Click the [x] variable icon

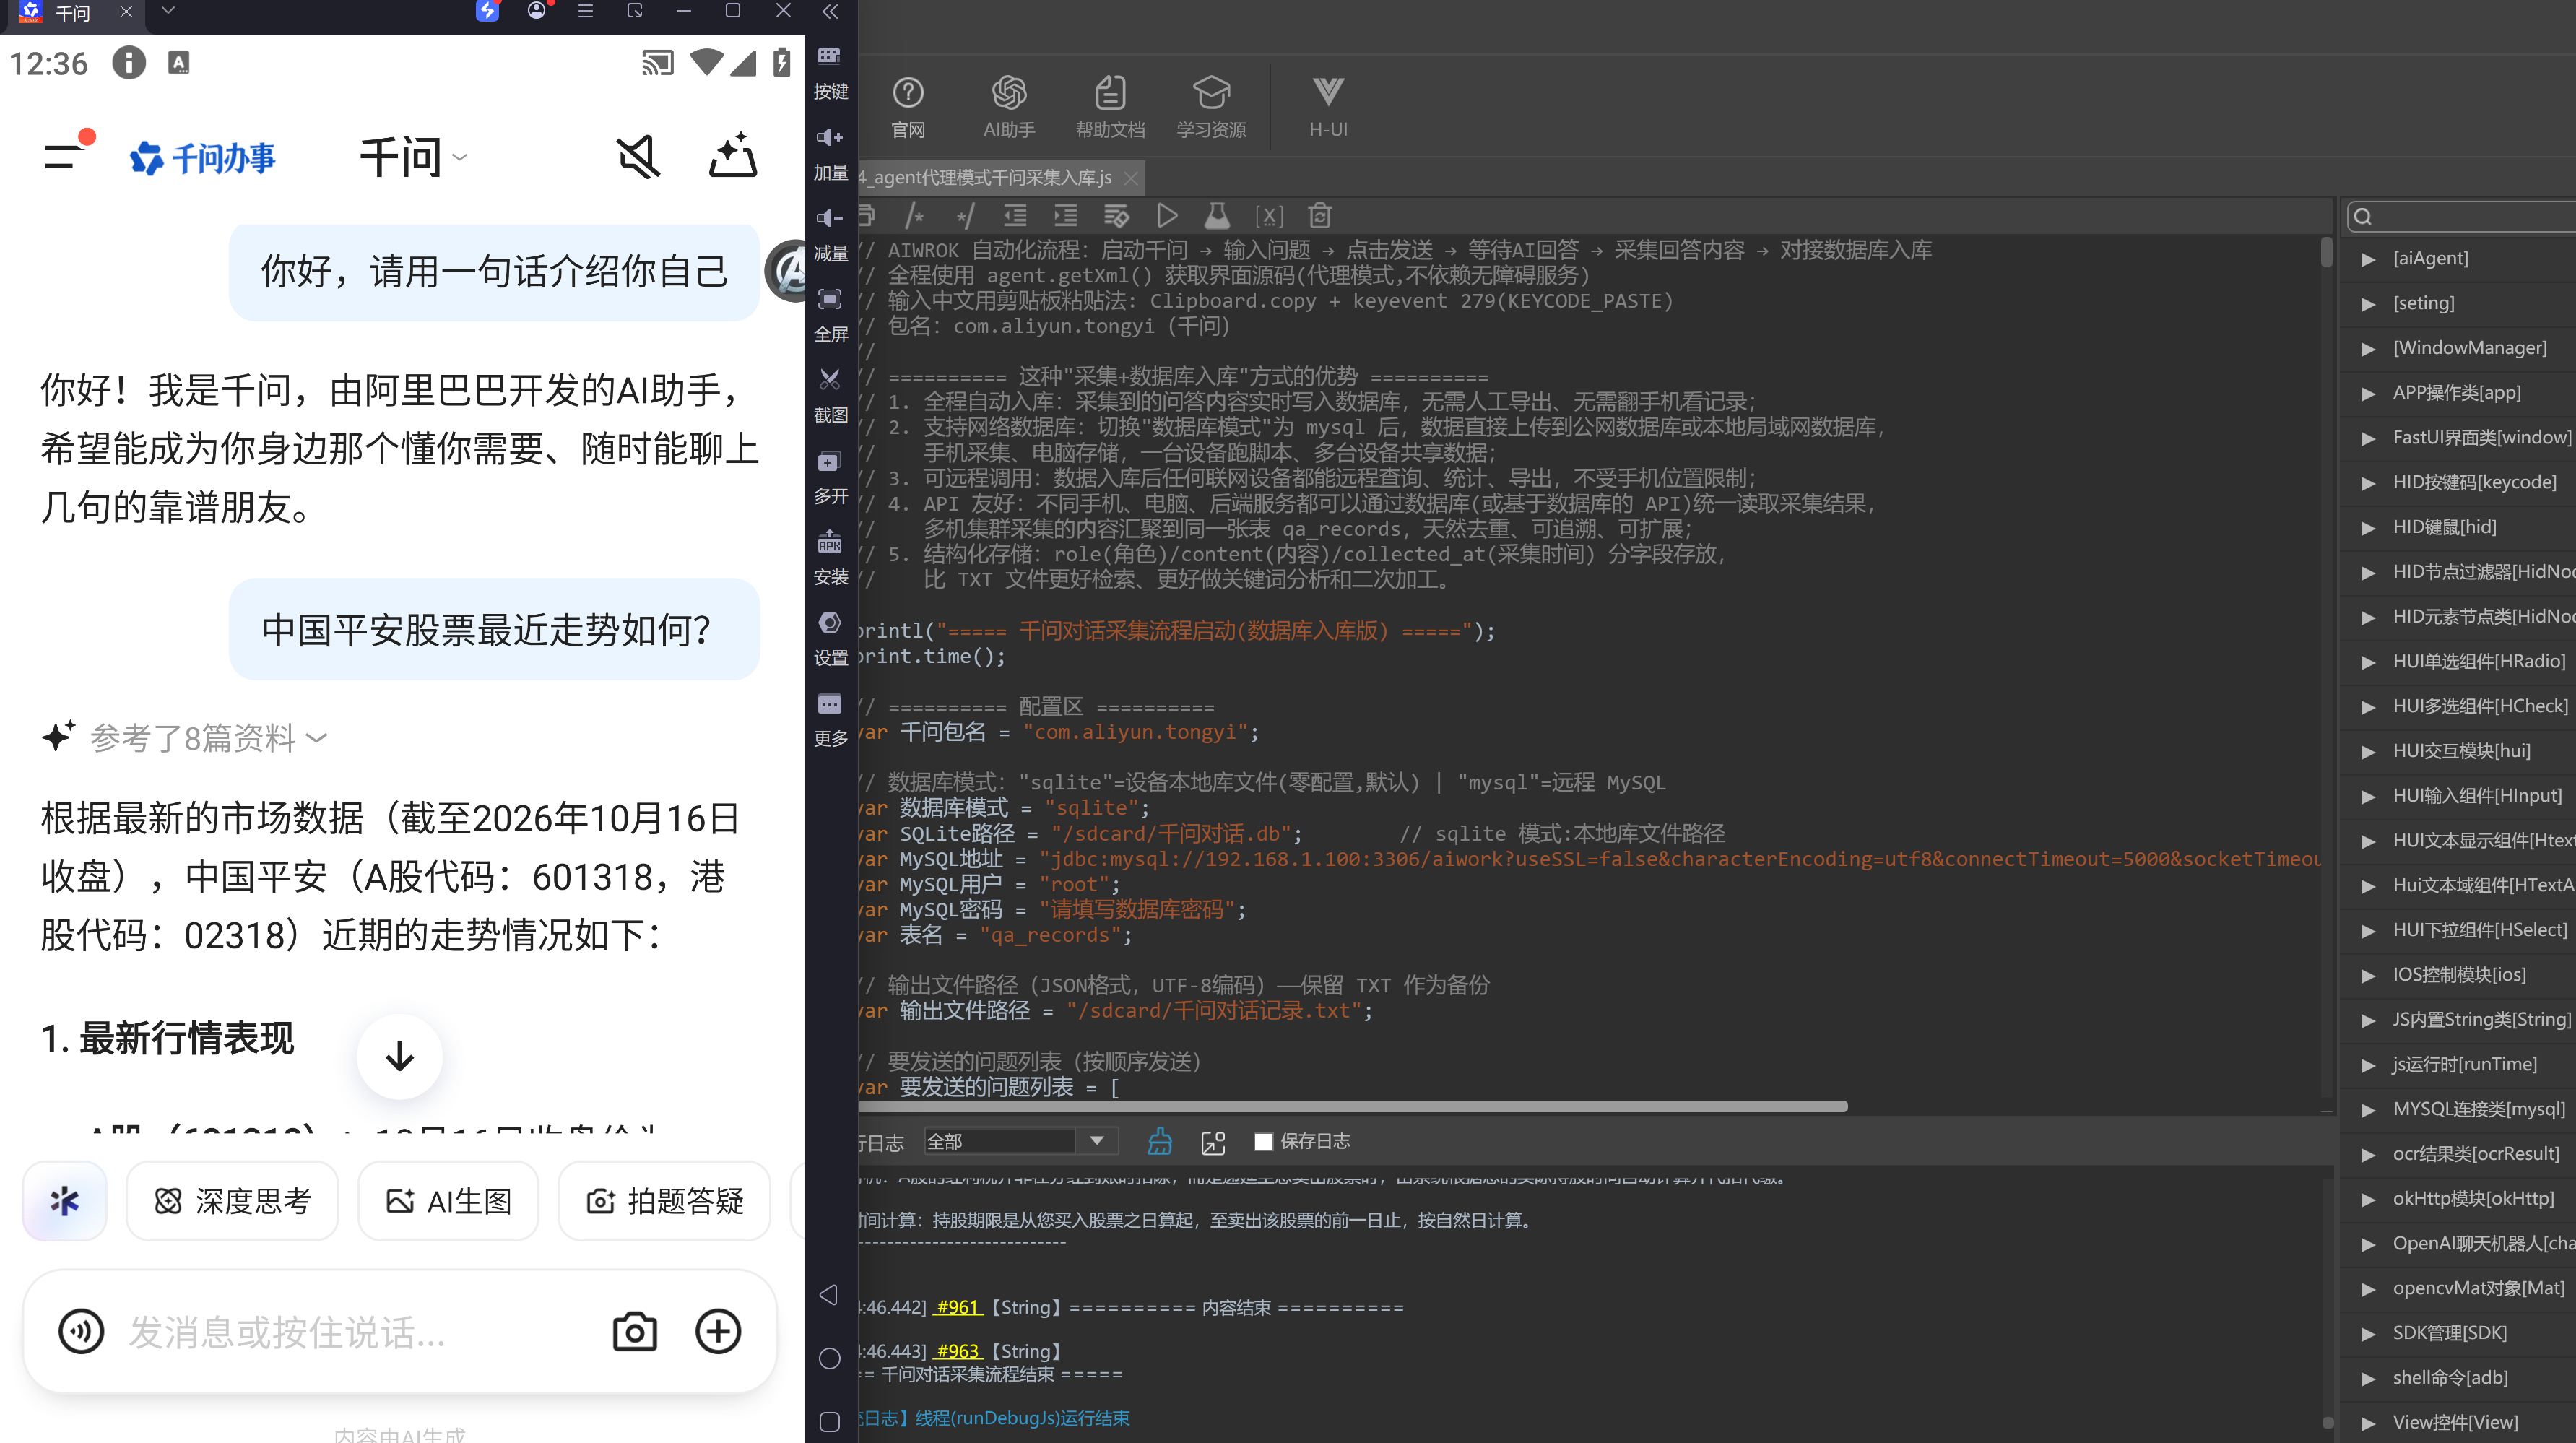1269,215
